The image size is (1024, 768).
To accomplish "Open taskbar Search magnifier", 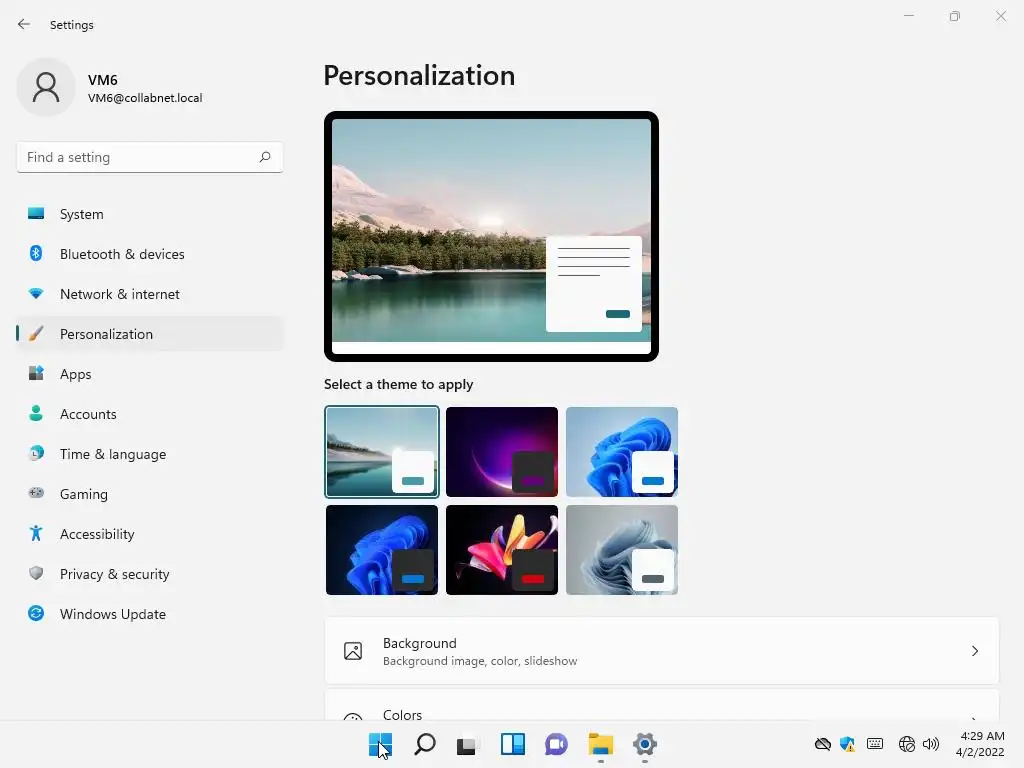I will point(424,744).
